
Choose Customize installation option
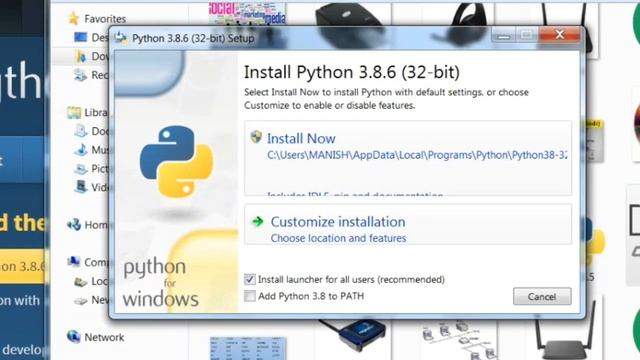coord(408,224)
